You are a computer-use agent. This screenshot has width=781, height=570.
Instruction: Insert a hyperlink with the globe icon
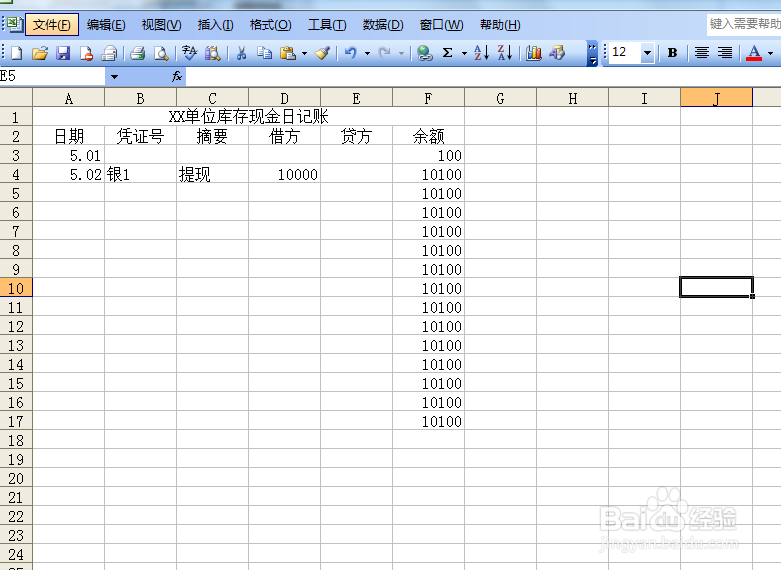(x=424, y=53)
